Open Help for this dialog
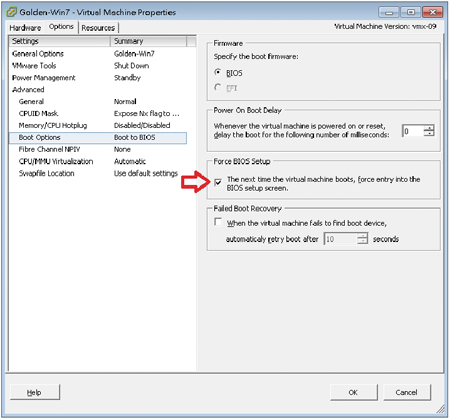 (35, 392)
